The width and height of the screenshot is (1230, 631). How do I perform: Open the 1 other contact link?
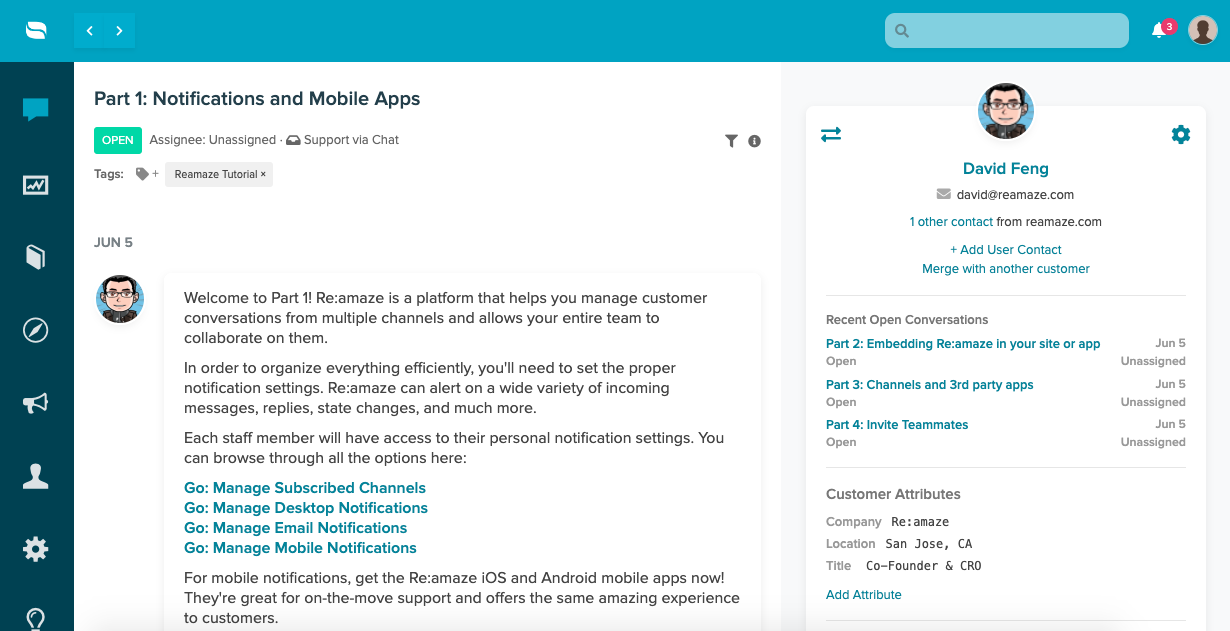pyautogui.click(x=951, y=222)
